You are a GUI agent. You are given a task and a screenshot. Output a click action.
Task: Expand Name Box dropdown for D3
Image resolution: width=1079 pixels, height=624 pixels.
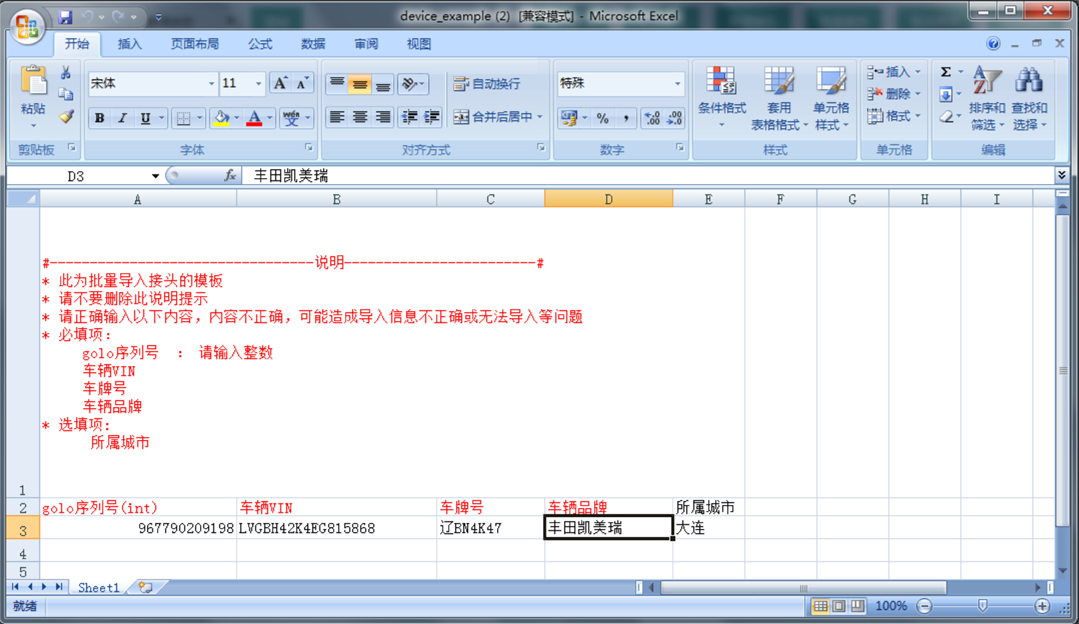pos(155,176)
